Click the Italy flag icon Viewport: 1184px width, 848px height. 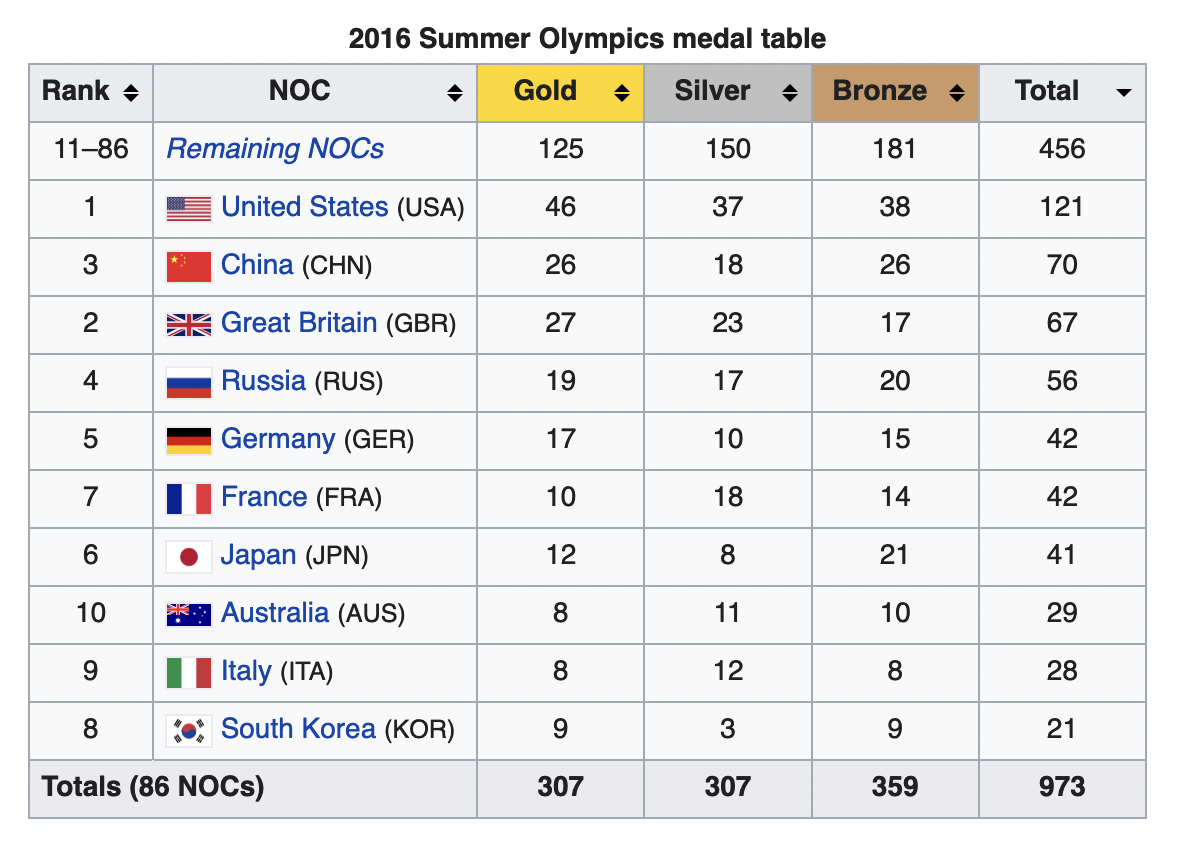pyautogui.click(x=188, y=672)
